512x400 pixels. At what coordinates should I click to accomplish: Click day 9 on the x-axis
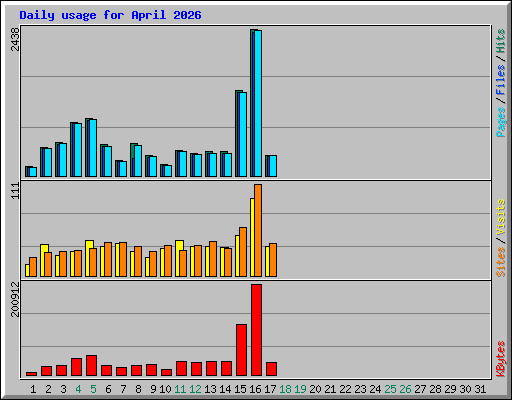[x=153, y=389]
